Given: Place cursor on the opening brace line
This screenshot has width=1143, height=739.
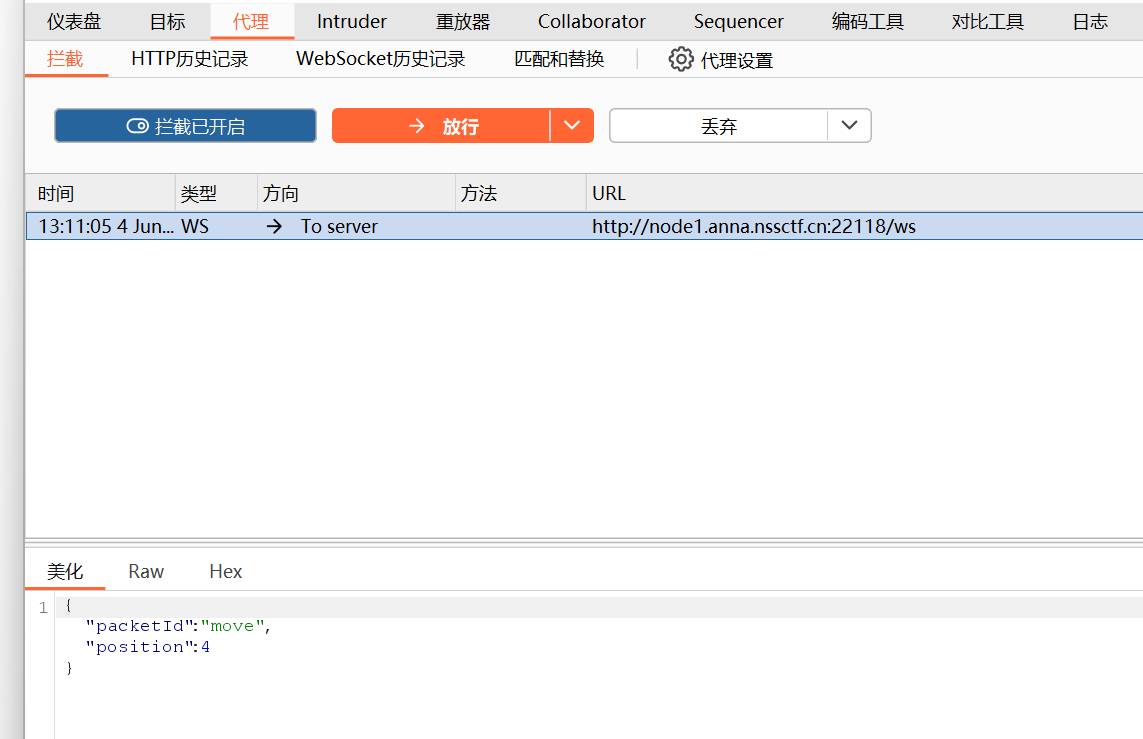Looking at the screenshot, I should click(599, 607).
